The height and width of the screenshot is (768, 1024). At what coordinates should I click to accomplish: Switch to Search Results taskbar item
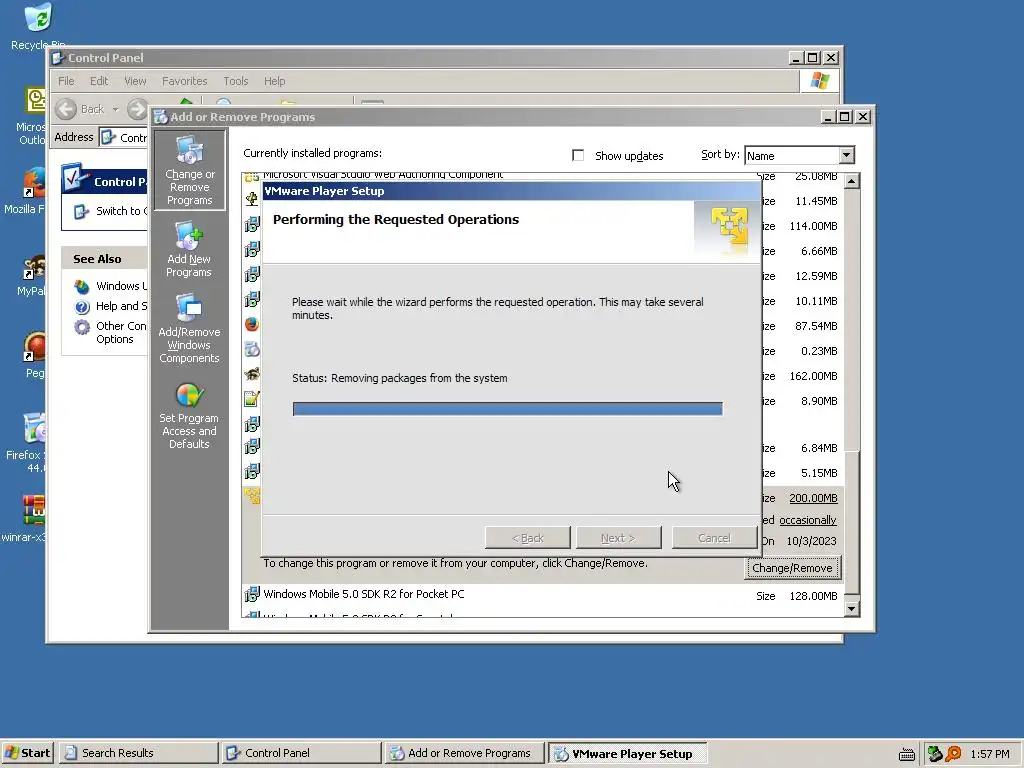click(139, 753)
